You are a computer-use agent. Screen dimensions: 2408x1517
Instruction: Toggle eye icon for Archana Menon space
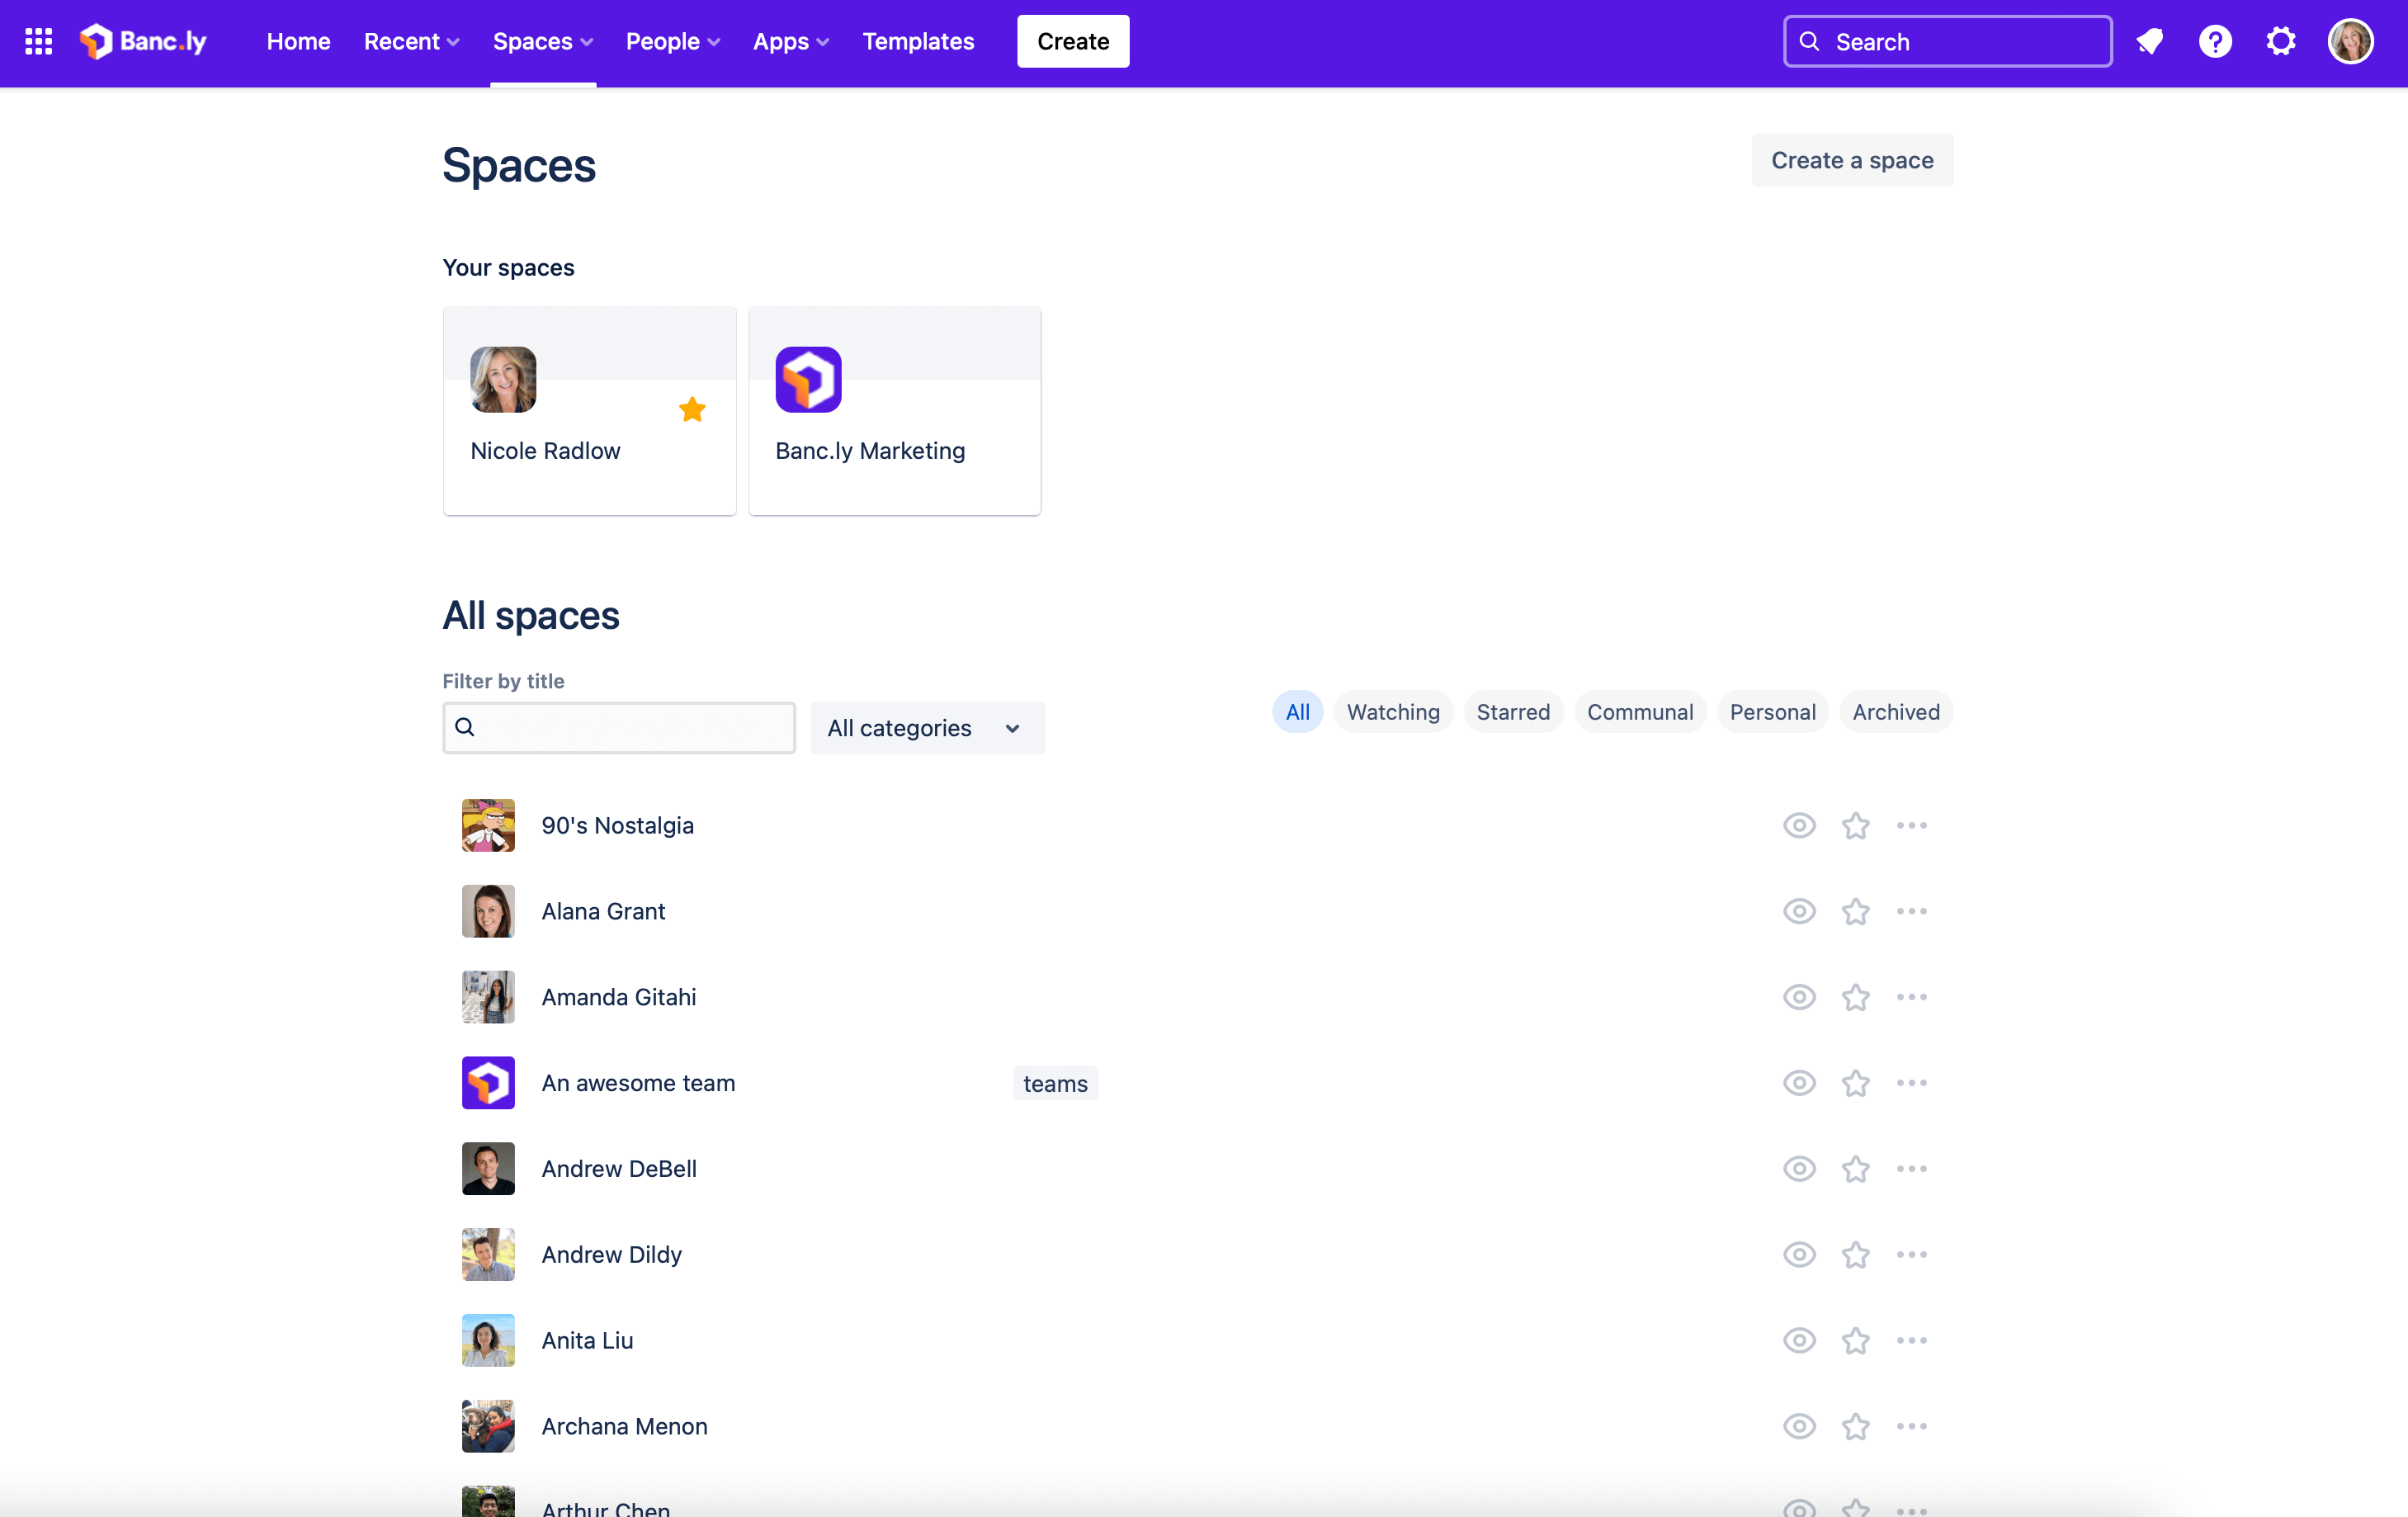[1798, 1426]
